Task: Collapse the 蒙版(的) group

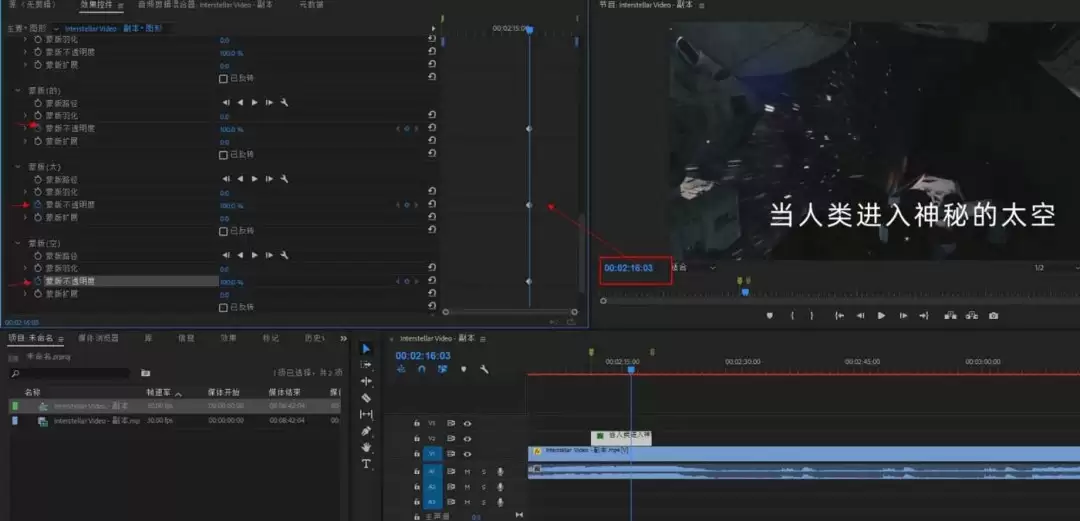Action: click(17, 90)
